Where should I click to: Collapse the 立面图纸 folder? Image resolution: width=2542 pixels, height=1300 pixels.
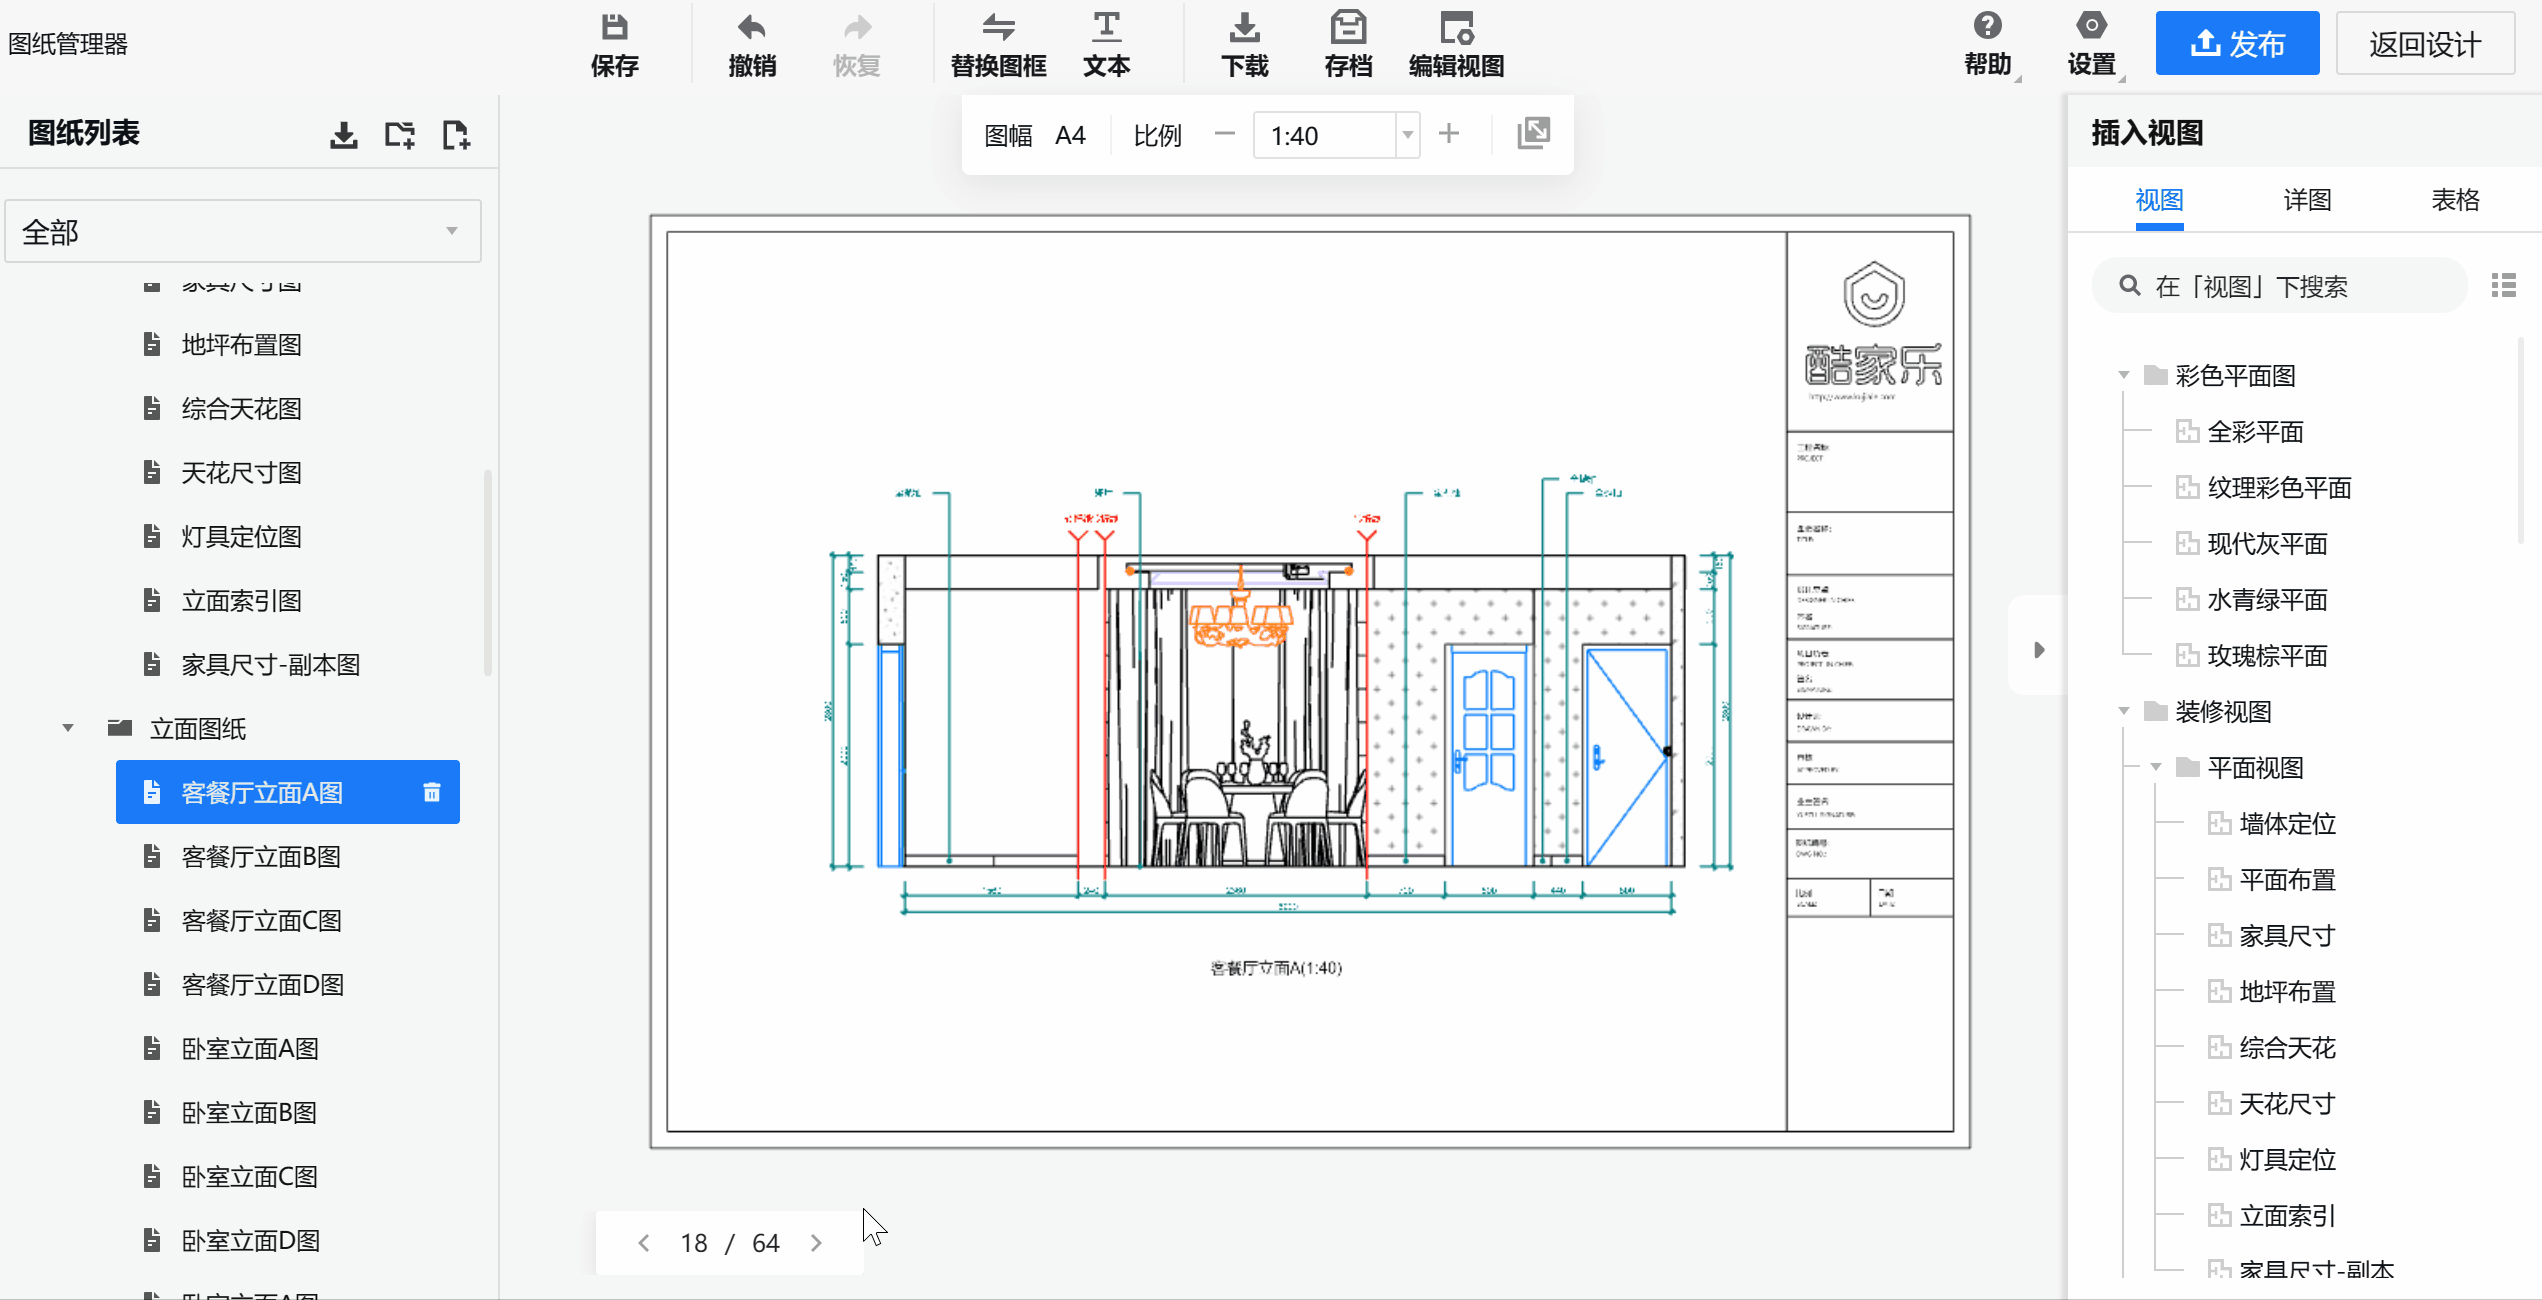click(x=68, y=728)
